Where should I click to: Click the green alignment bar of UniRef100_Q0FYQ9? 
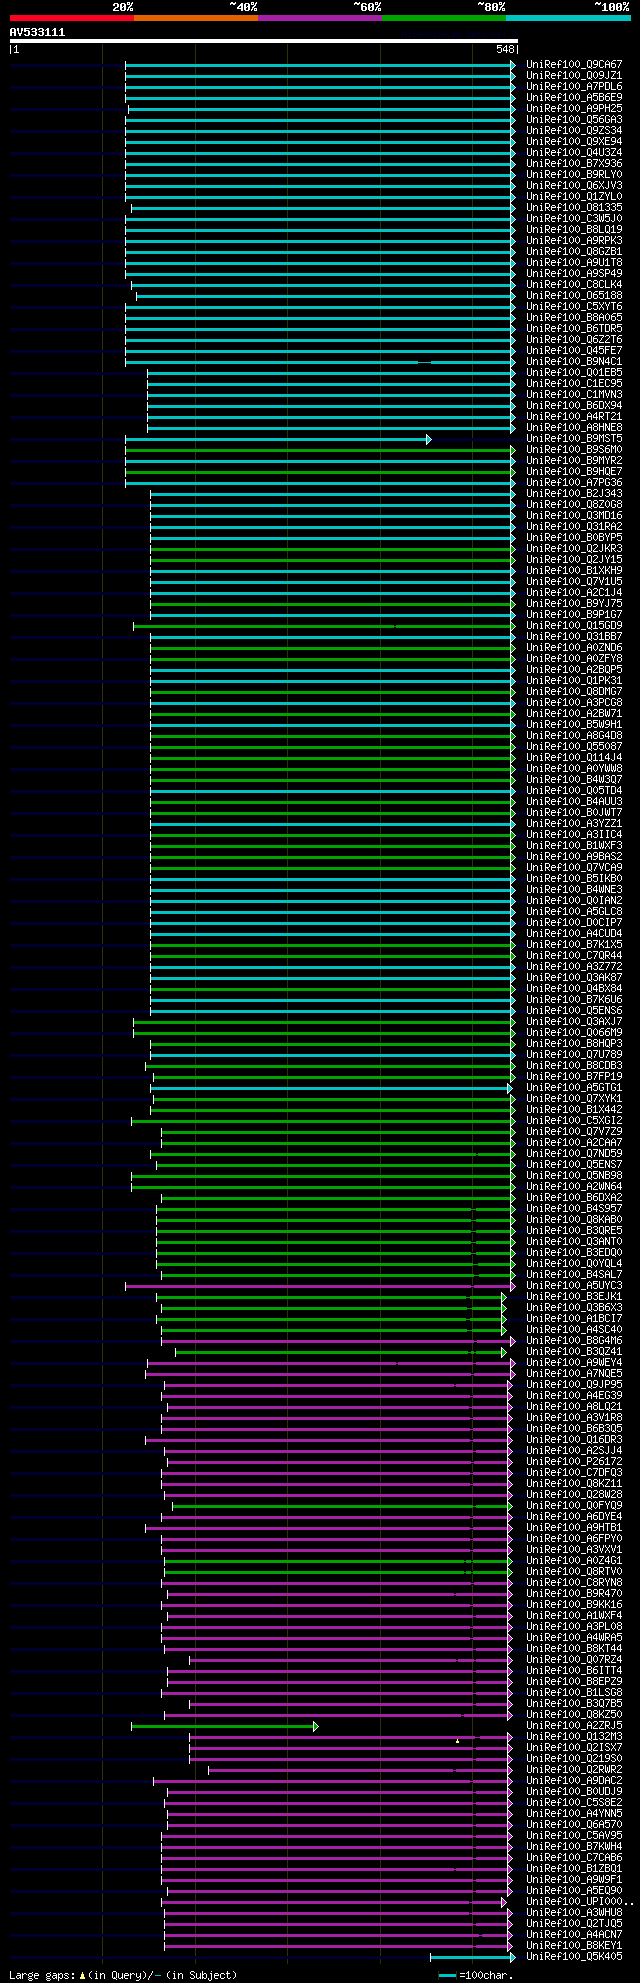(x=342, y=1506)
